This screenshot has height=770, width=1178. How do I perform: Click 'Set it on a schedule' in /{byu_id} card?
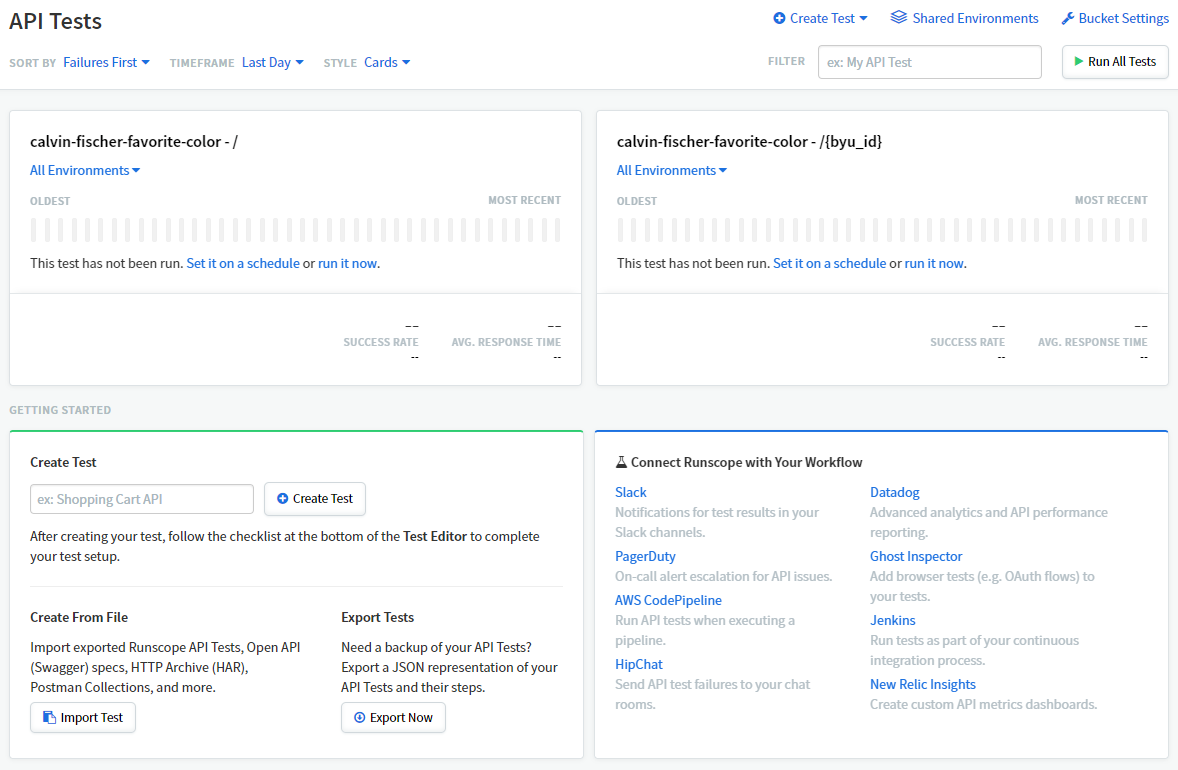(829, 264)
